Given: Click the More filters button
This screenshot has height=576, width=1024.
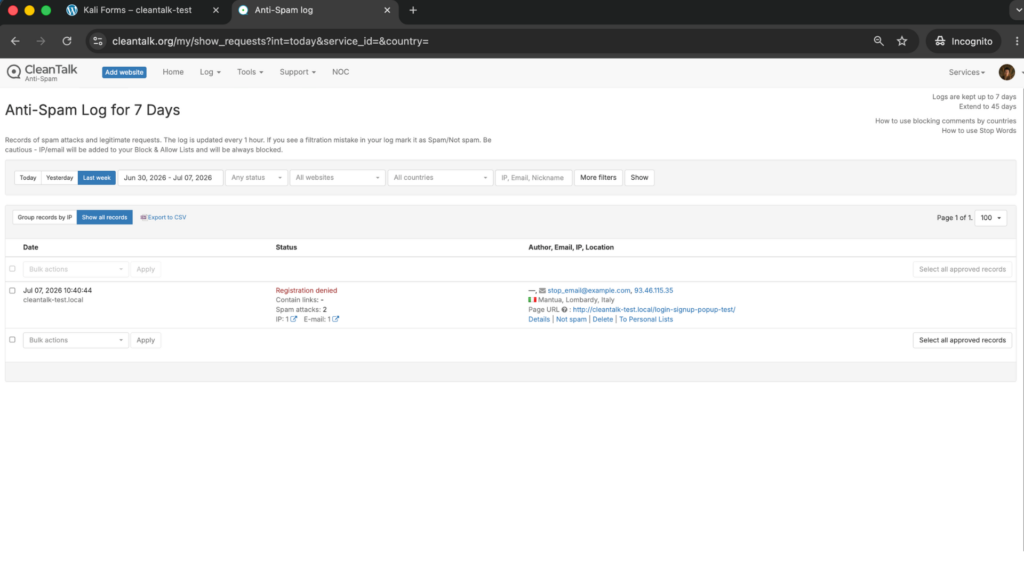Looking at the screenshot, I should 598,178.
